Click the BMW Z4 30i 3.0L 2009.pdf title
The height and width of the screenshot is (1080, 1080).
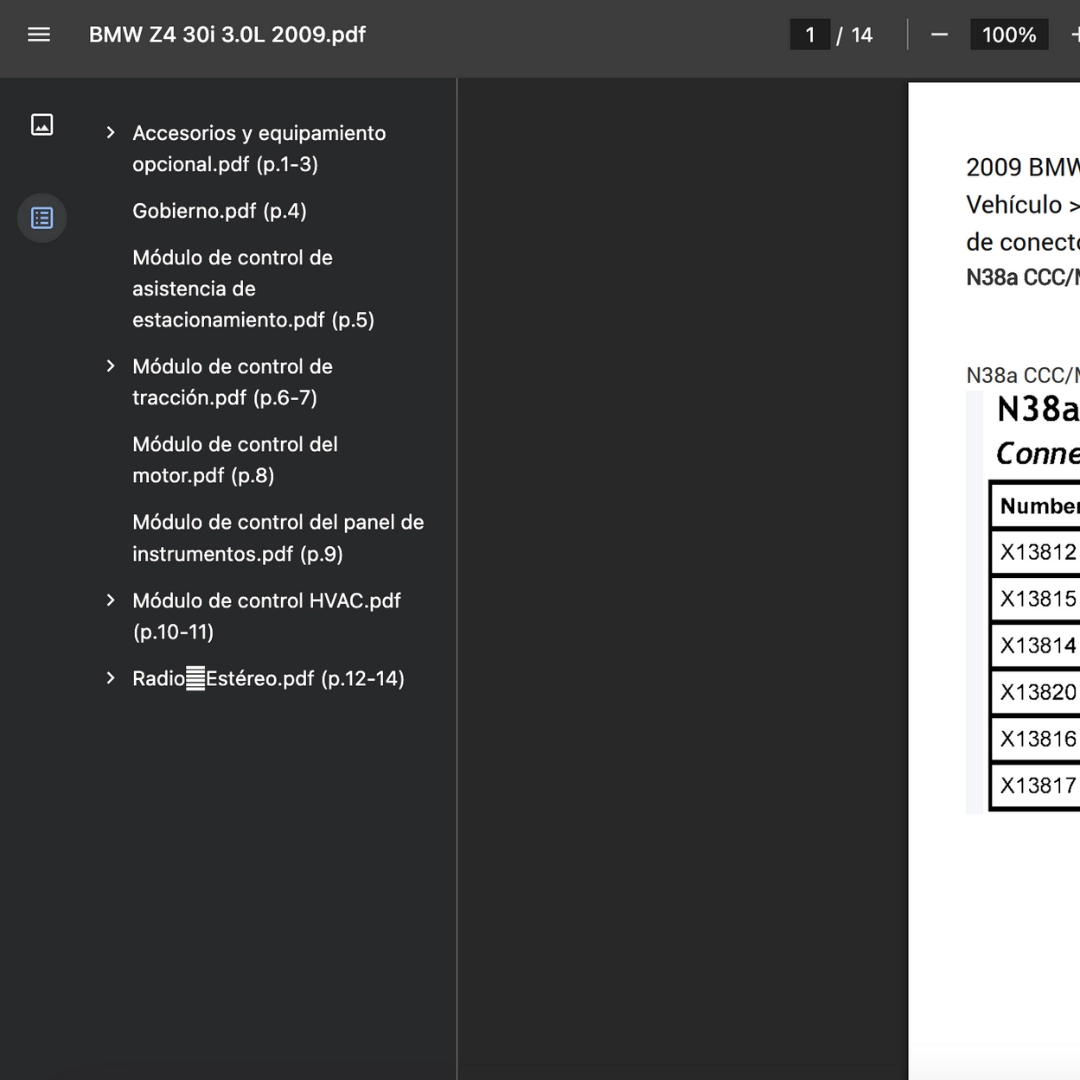tap(227, 34)
